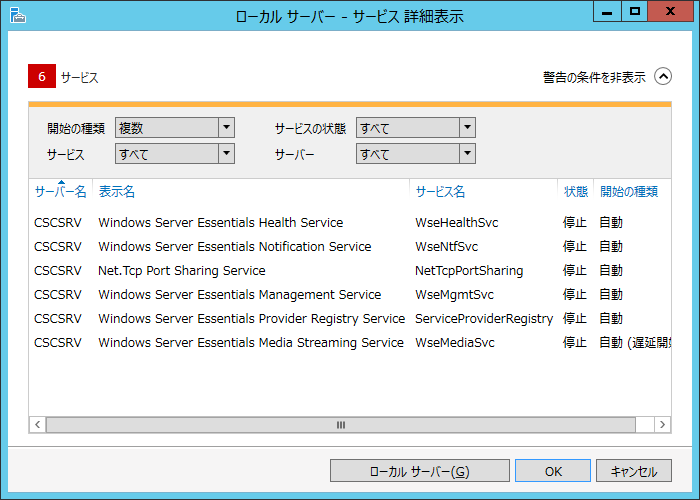Minimize the service detail window
The height and width of the screenshot is (500, 700).
607,12
